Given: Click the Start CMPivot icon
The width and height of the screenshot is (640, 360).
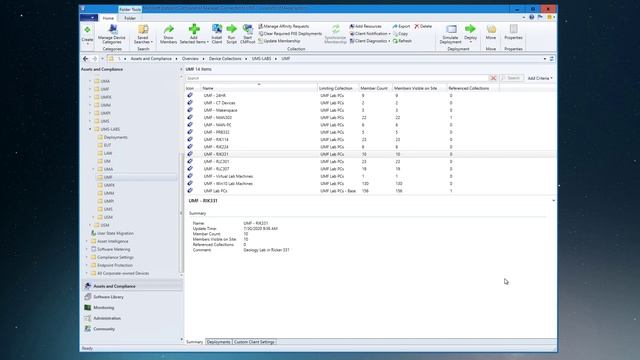Looking at the screenshot, I should tap(247, 29).
